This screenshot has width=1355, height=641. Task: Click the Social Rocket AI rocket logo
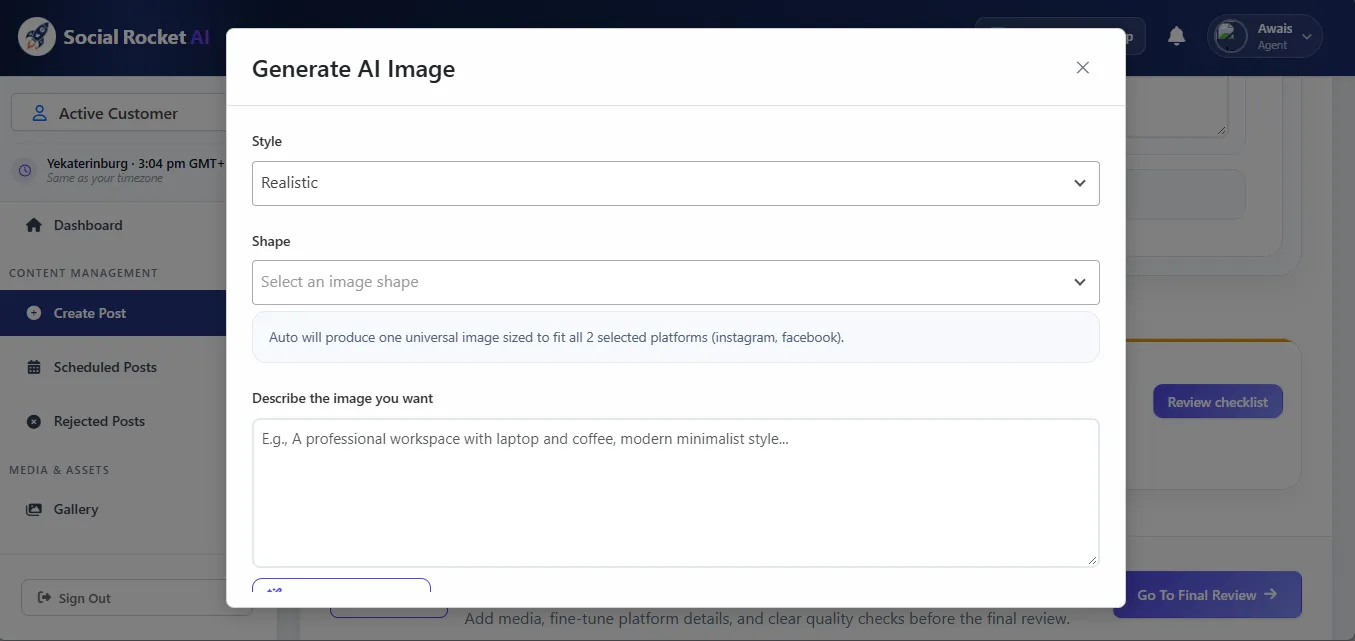coord(37,37)
